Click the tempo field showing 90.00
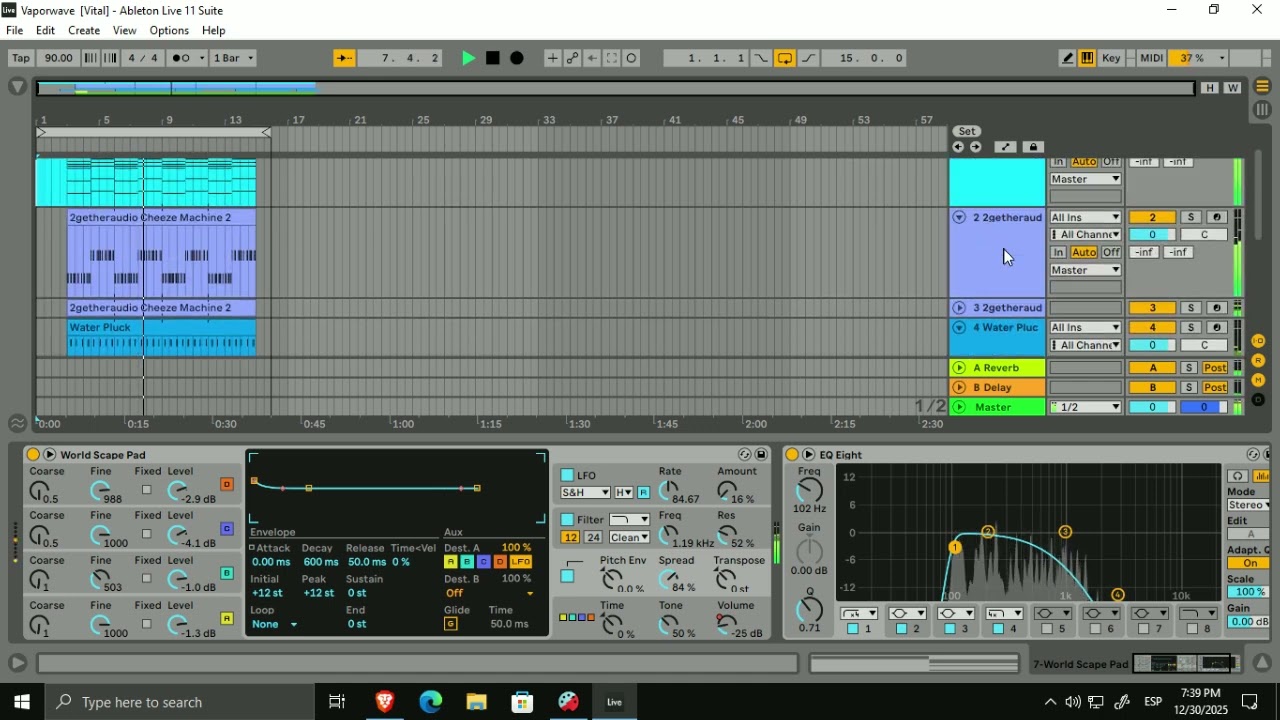This screenshot has width=1280, height=720. (59, 58)
